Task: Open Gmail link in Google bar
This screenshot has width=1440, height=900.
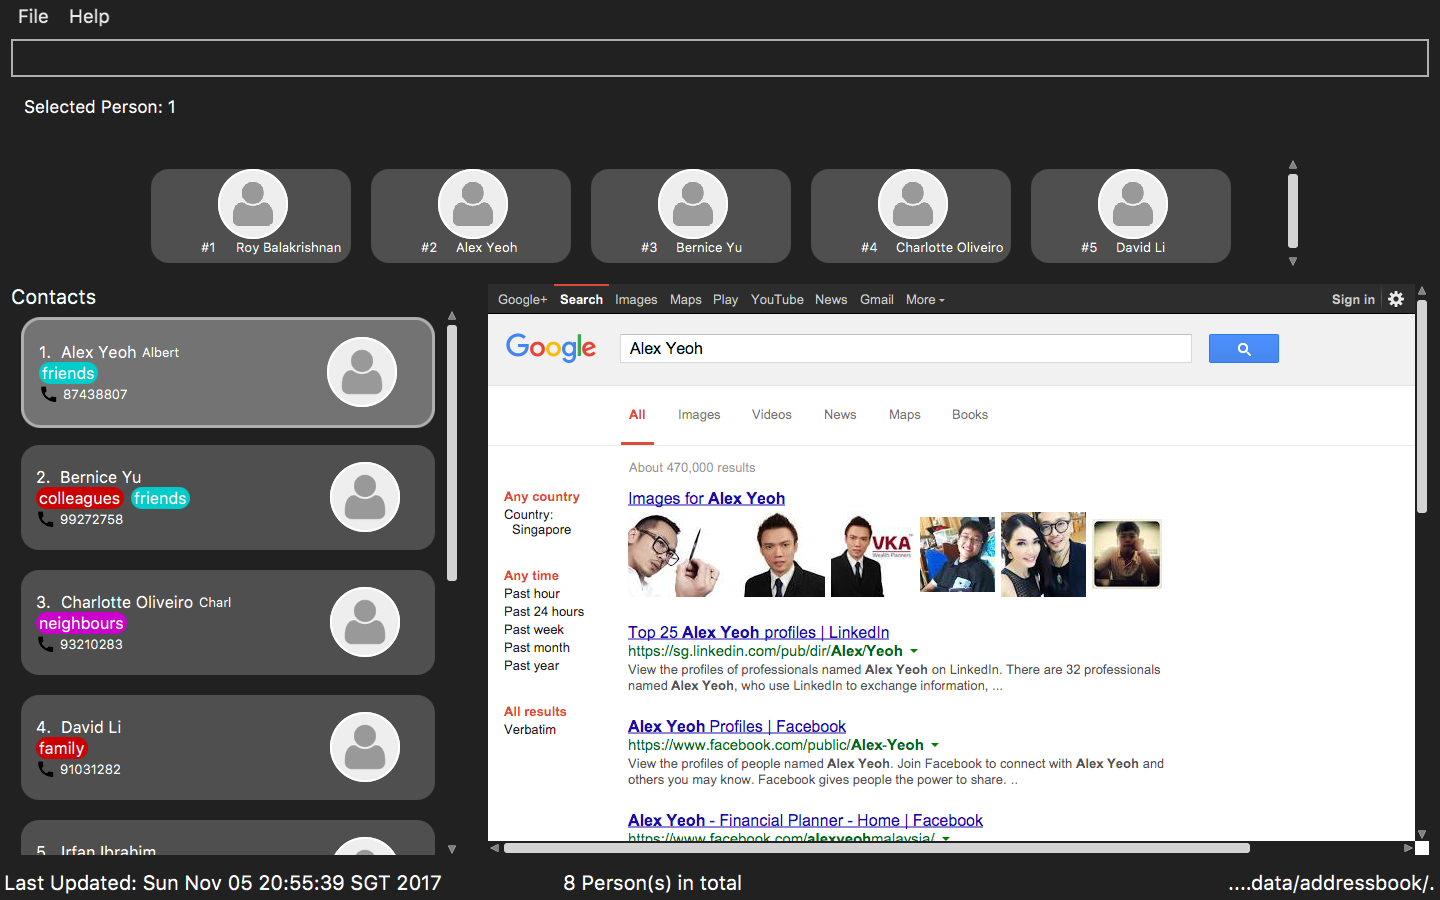Action: point(877,299)
